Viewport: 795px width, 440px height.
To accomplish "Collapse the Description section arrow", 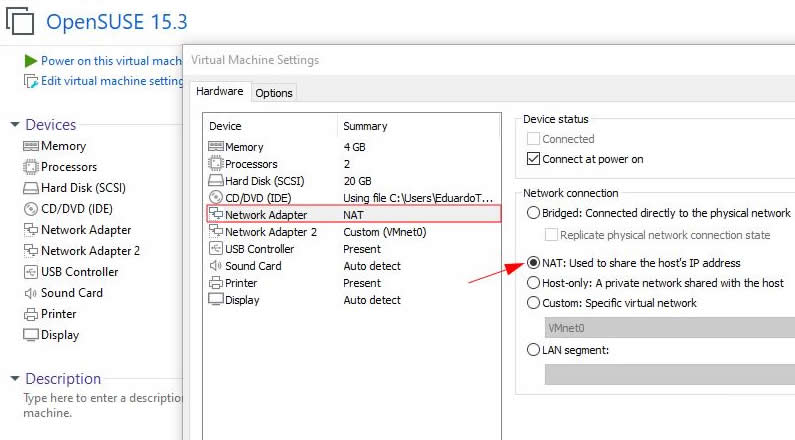I will 14,379.
